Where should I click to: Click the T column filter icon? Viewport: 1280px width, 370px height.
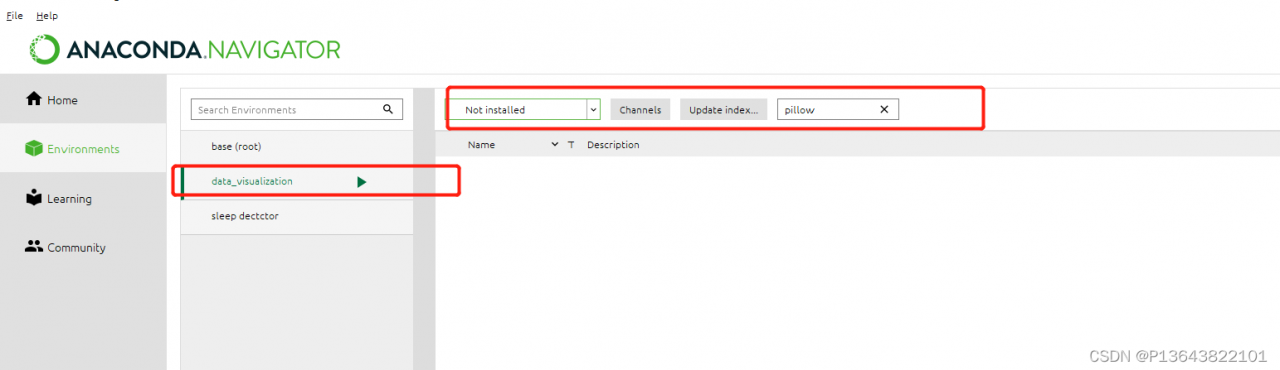pyautogui.click(x=571, y=145)
